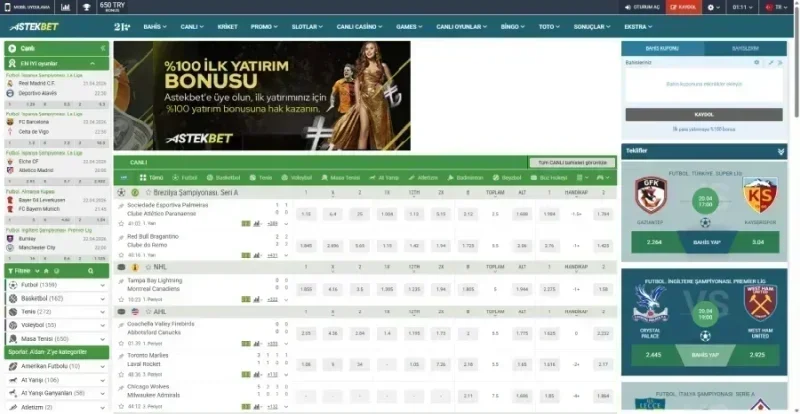Viewport: 800px width, 414px height.
Task: Open the Oturum Aç login button
Action: click(642, 7)
